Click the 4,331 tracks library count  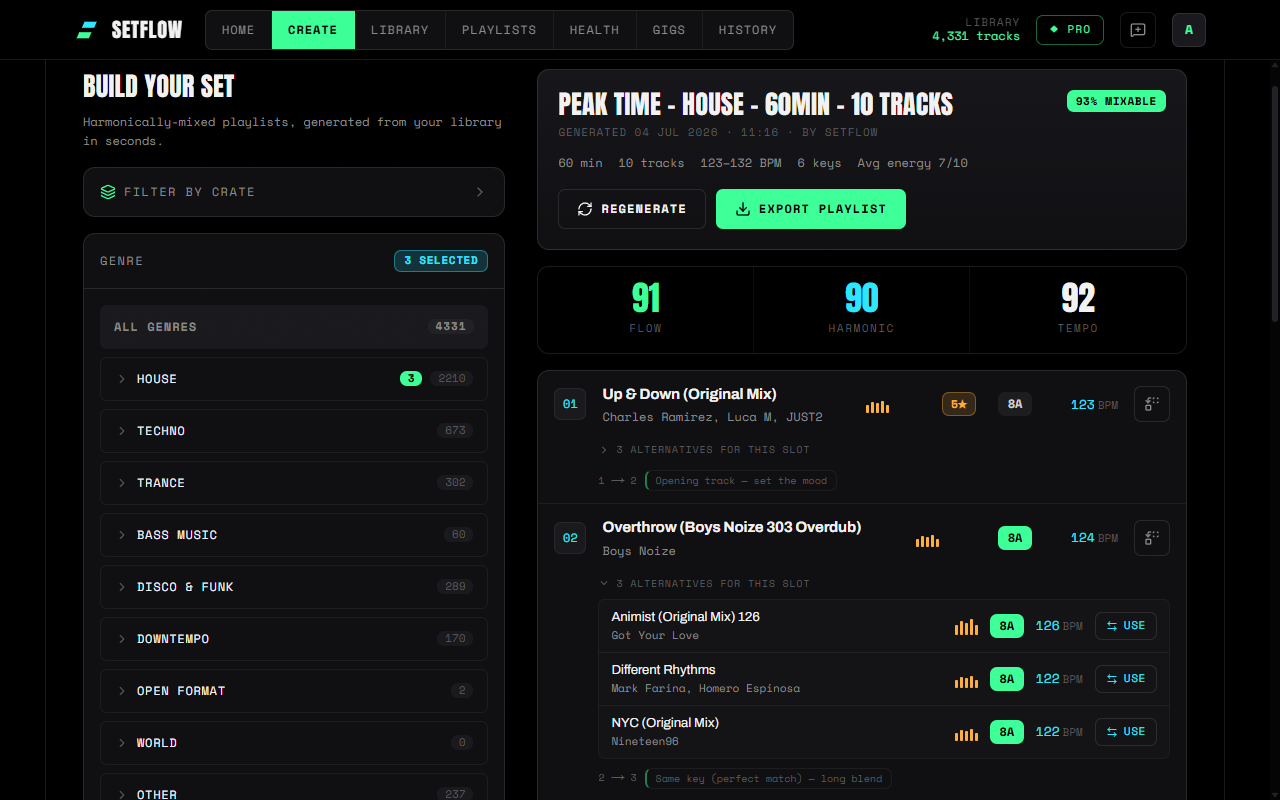coord(976,37)
